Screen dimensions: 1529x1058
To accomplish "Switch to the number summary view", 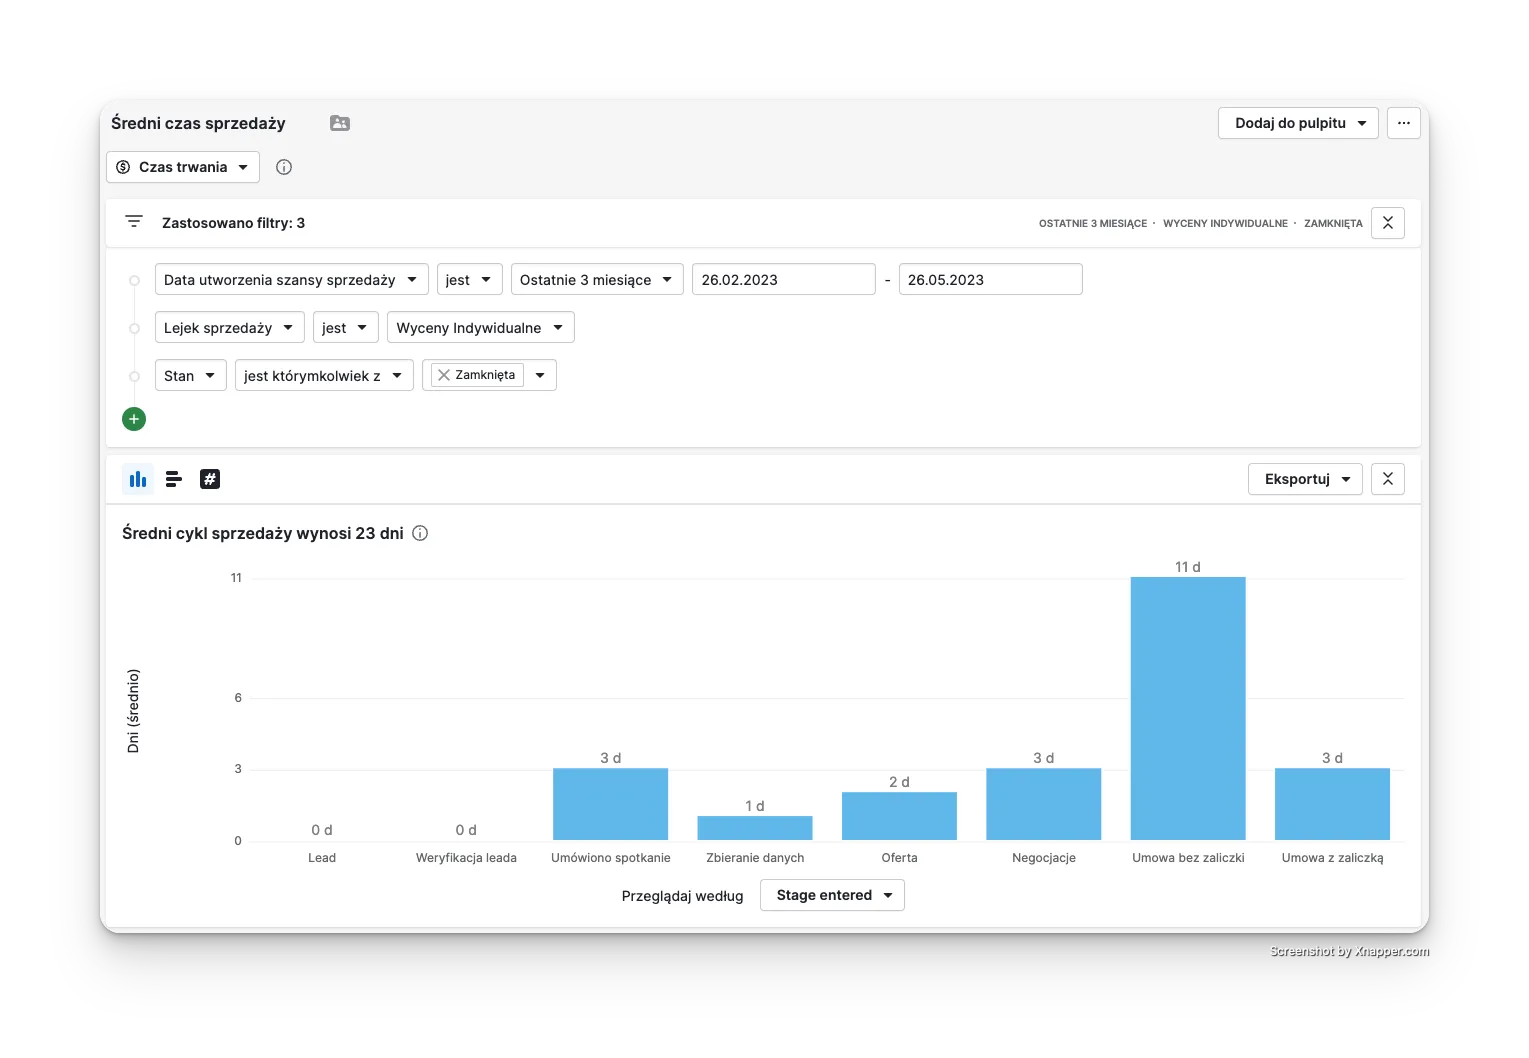I will [x=210, y=479].
